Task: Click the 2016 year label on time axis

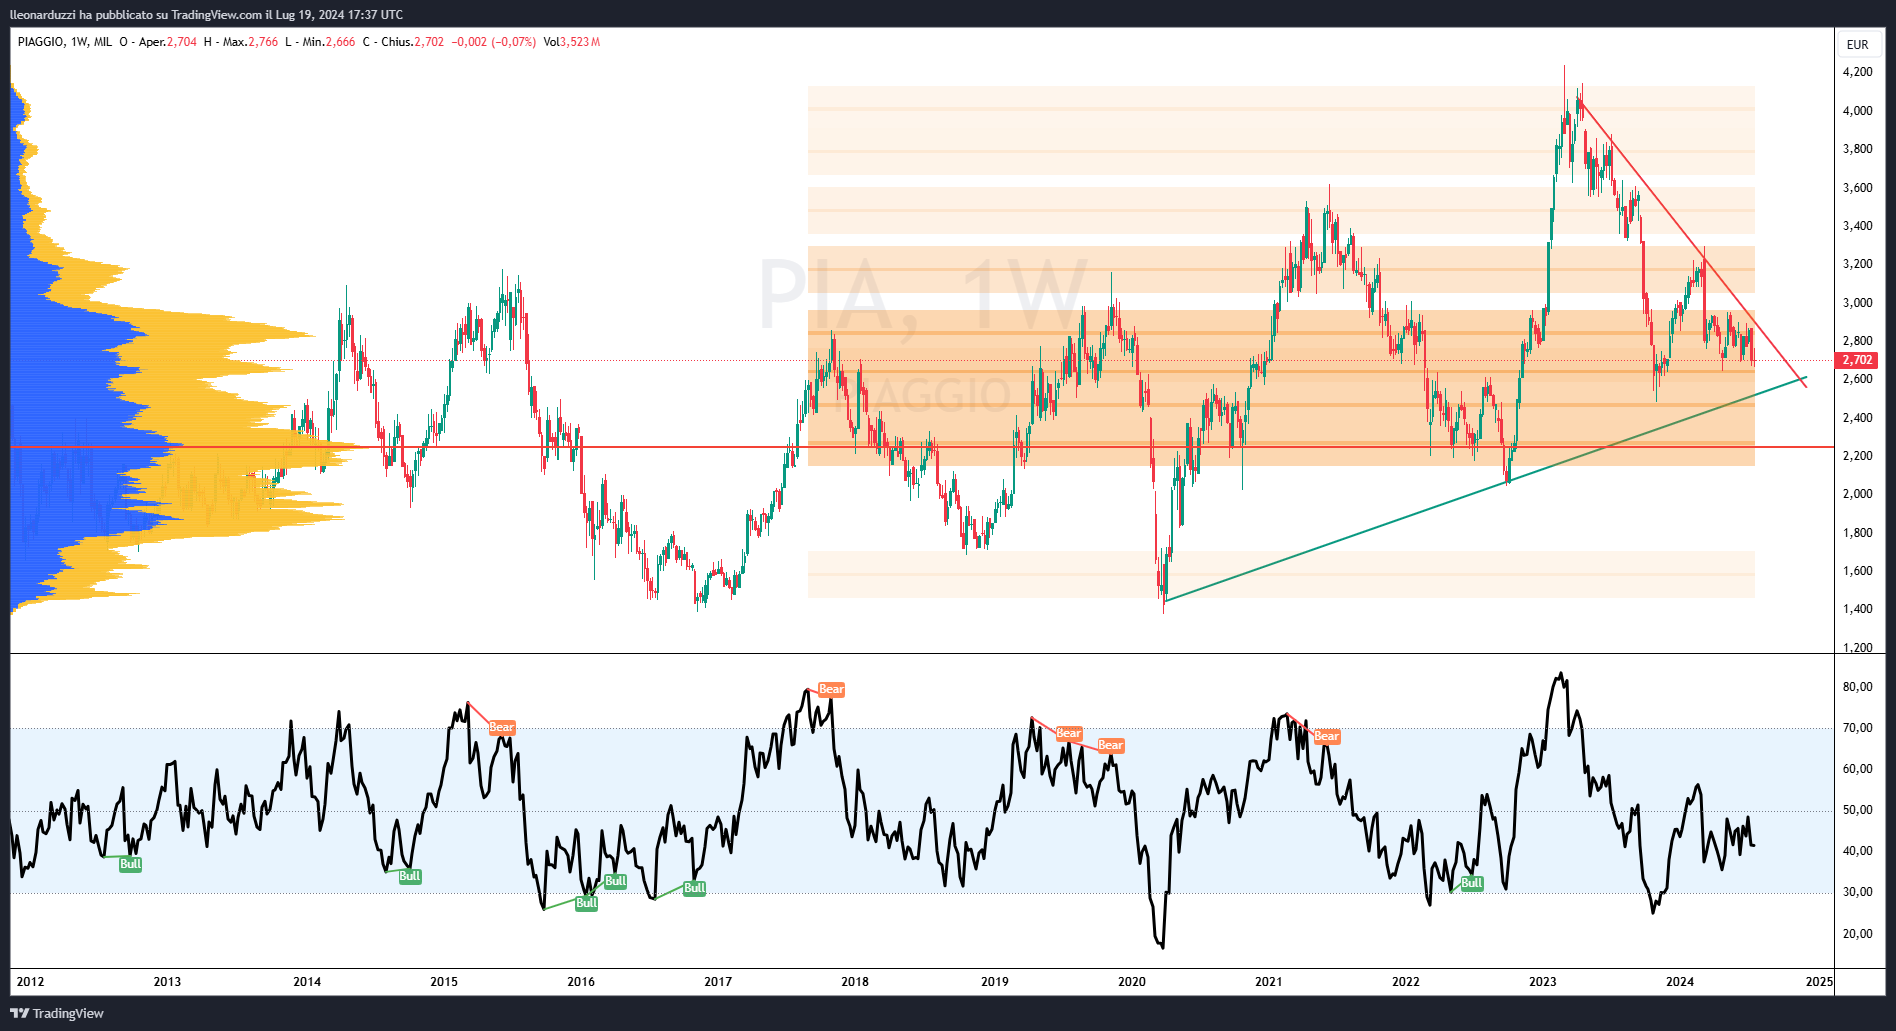Action: (x=581, y=982)
